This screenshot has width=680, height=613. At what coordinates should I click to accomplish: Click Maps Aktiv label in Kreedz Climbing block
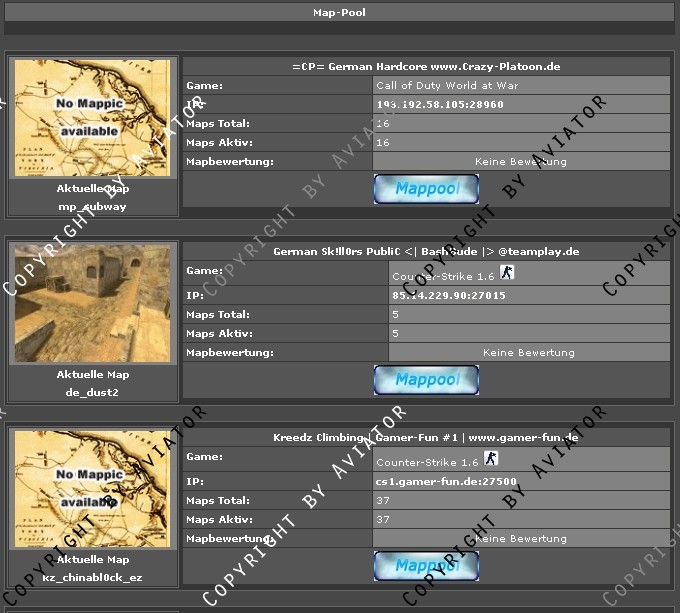pyautogui.click(x=219, y=520)
